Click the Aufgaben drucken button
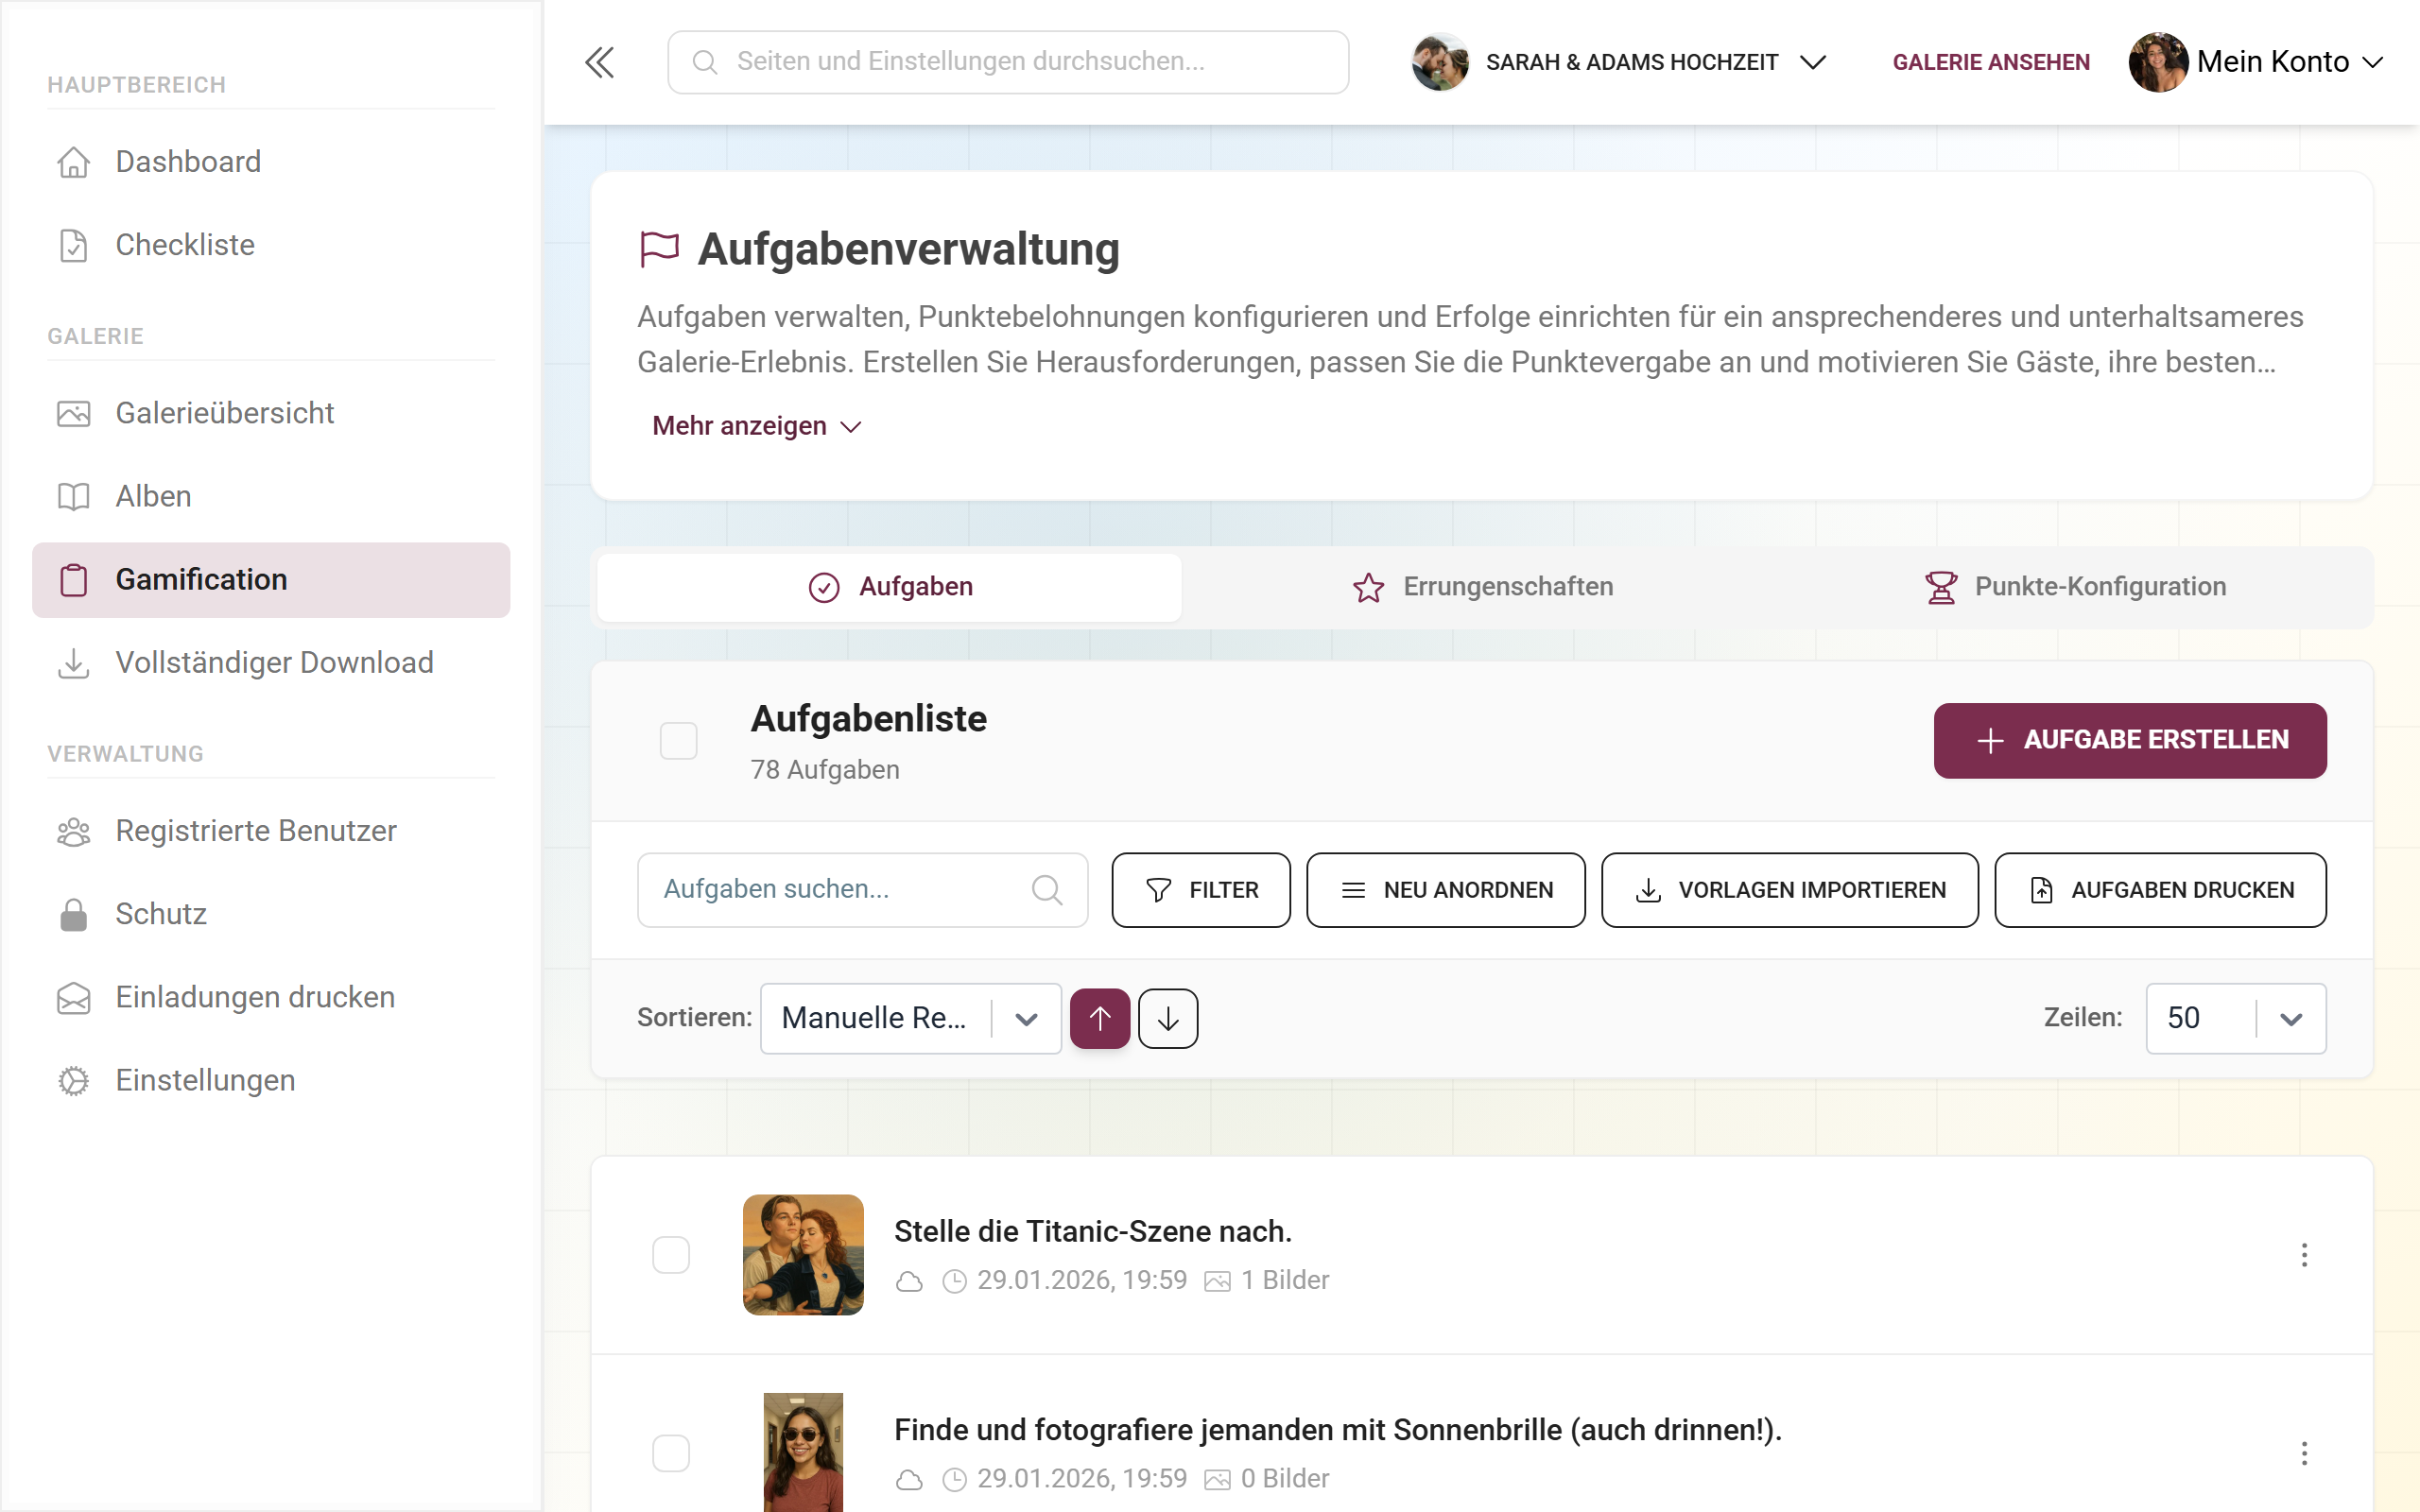 tap(2160, 889)
